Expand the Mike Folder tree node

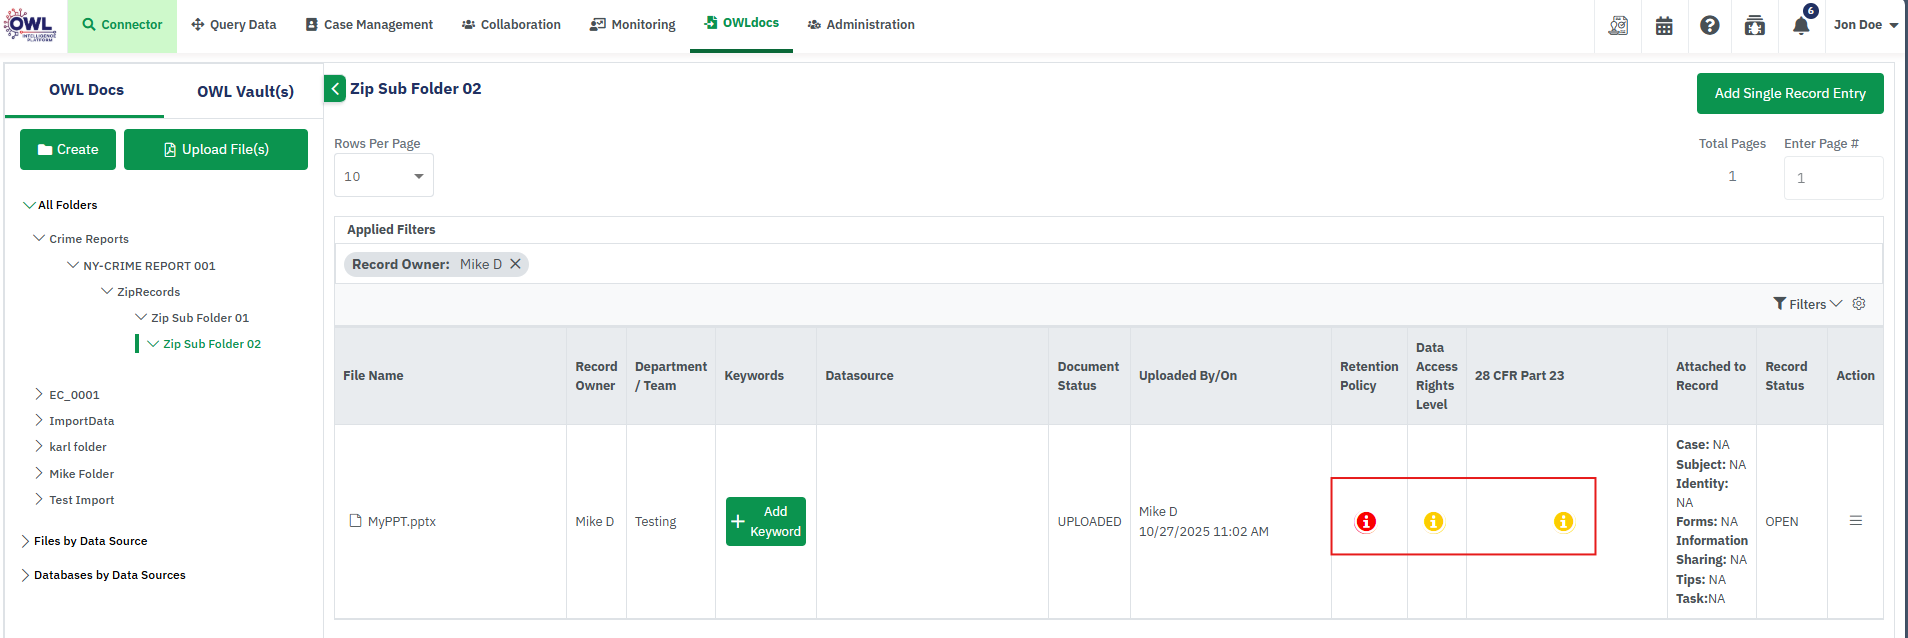pos(39,473)
